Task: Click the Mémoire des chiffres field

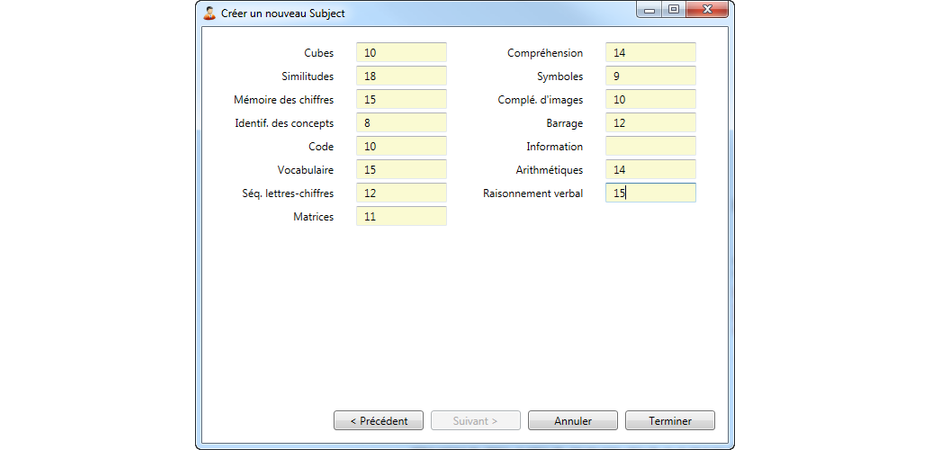Action: (x=401, y=100)
